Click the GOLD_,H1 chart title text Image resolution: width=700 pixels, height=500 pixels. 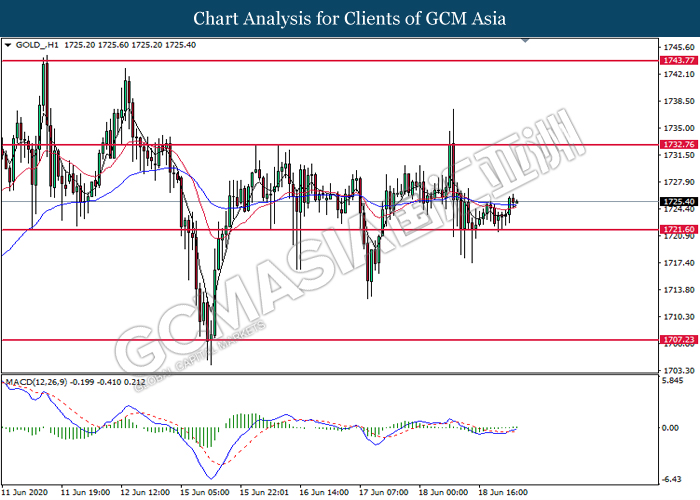tap(37, 45)
